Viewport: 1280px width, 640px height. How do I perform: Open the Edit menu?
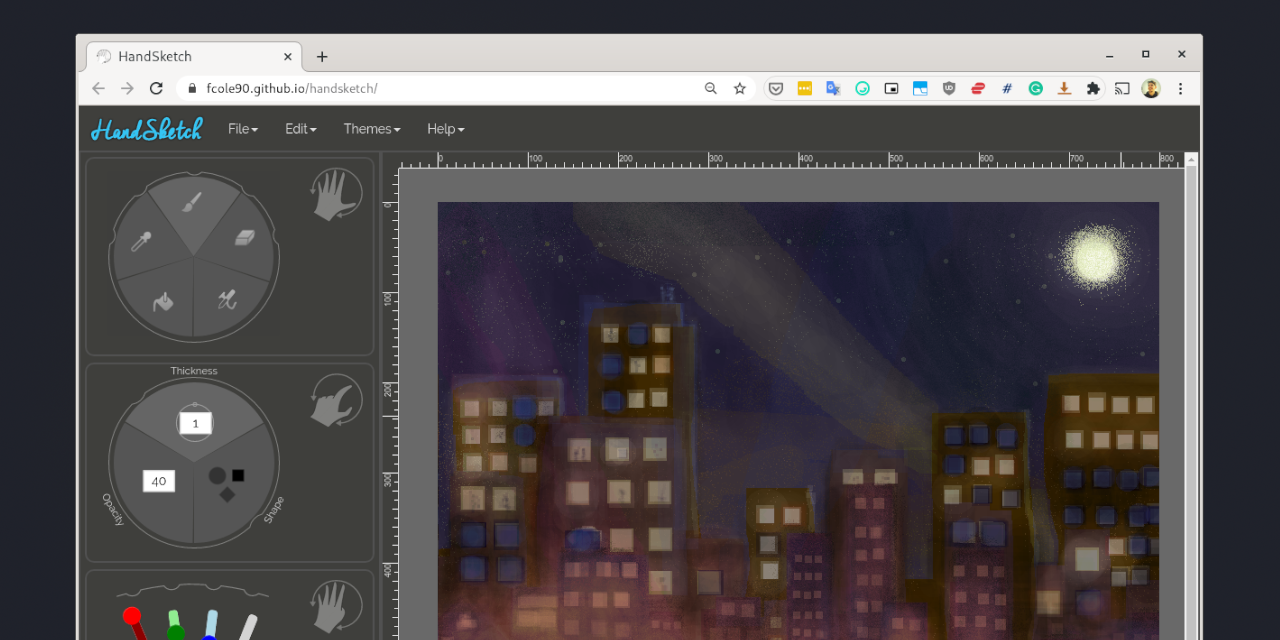tap(299, 129)
